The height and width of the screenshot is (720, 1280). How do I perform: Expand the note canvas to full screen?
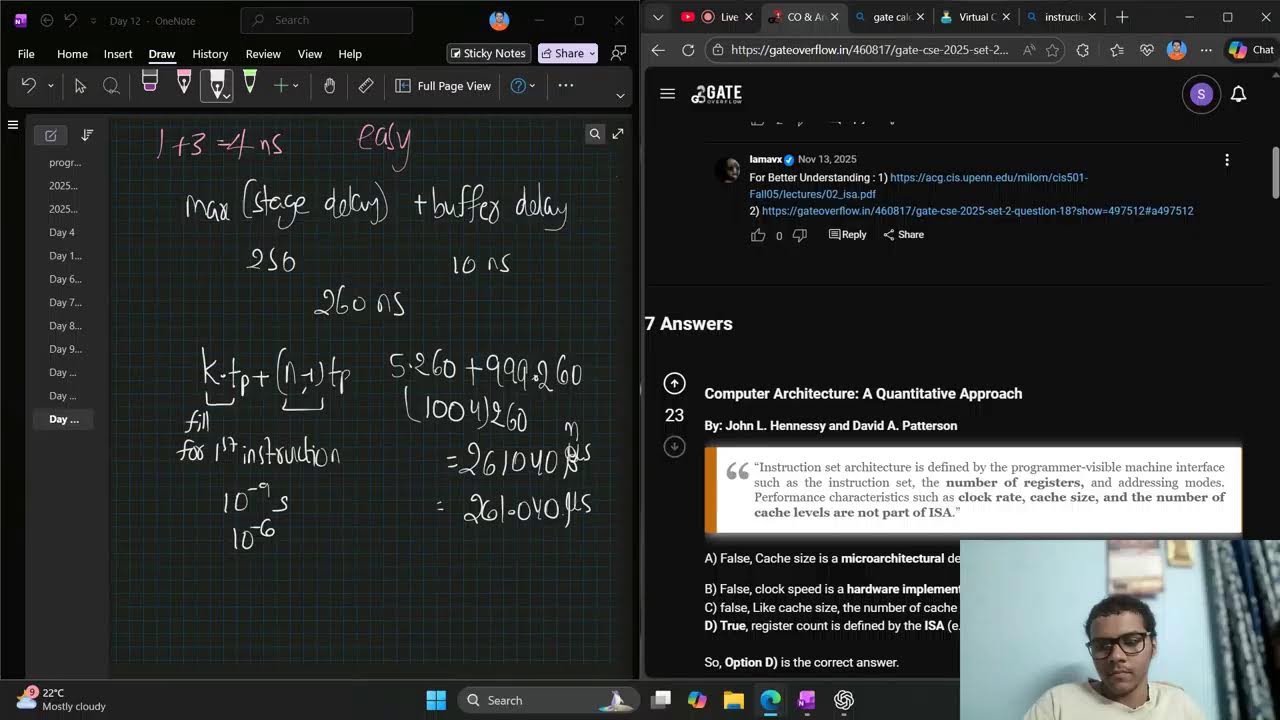618,134
